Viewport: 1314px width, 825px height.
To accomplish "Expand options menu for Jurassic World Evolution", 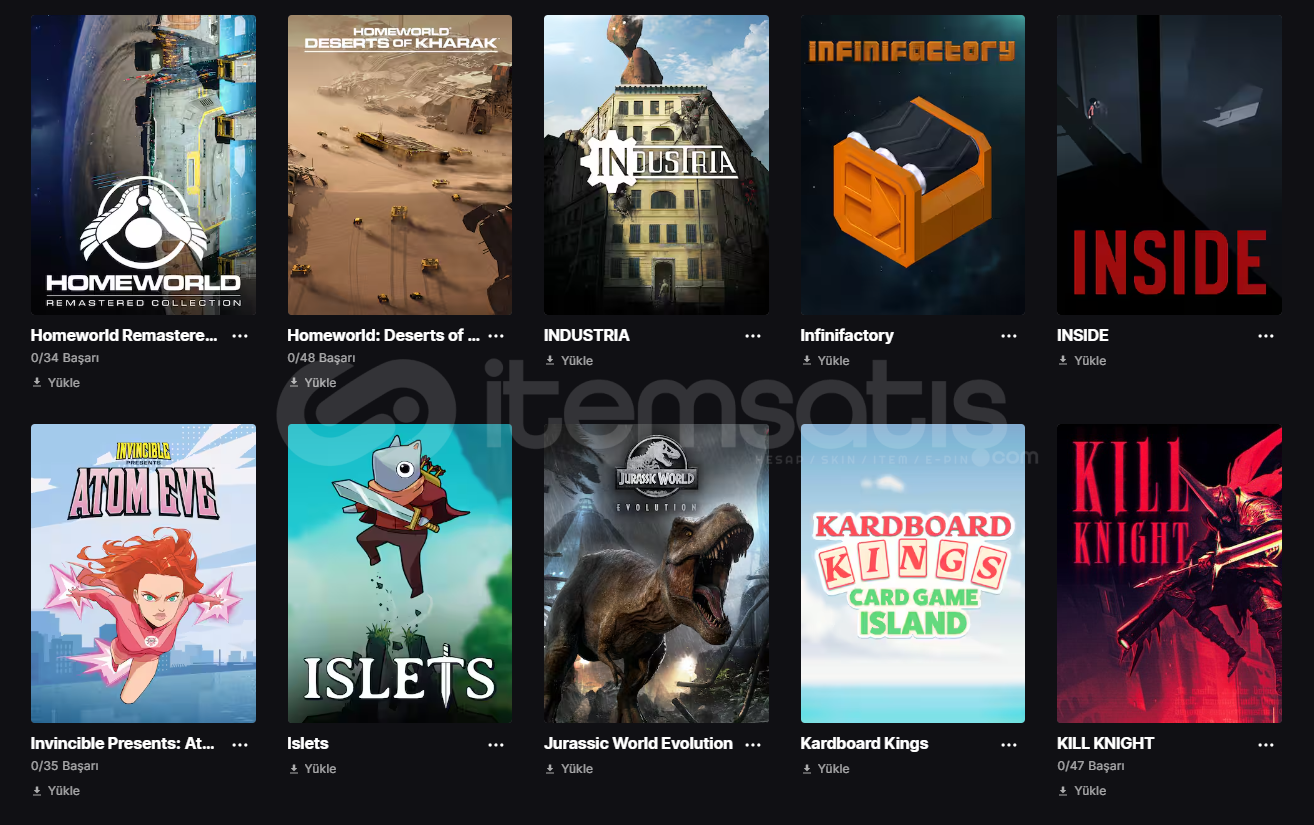I will 753,744.
